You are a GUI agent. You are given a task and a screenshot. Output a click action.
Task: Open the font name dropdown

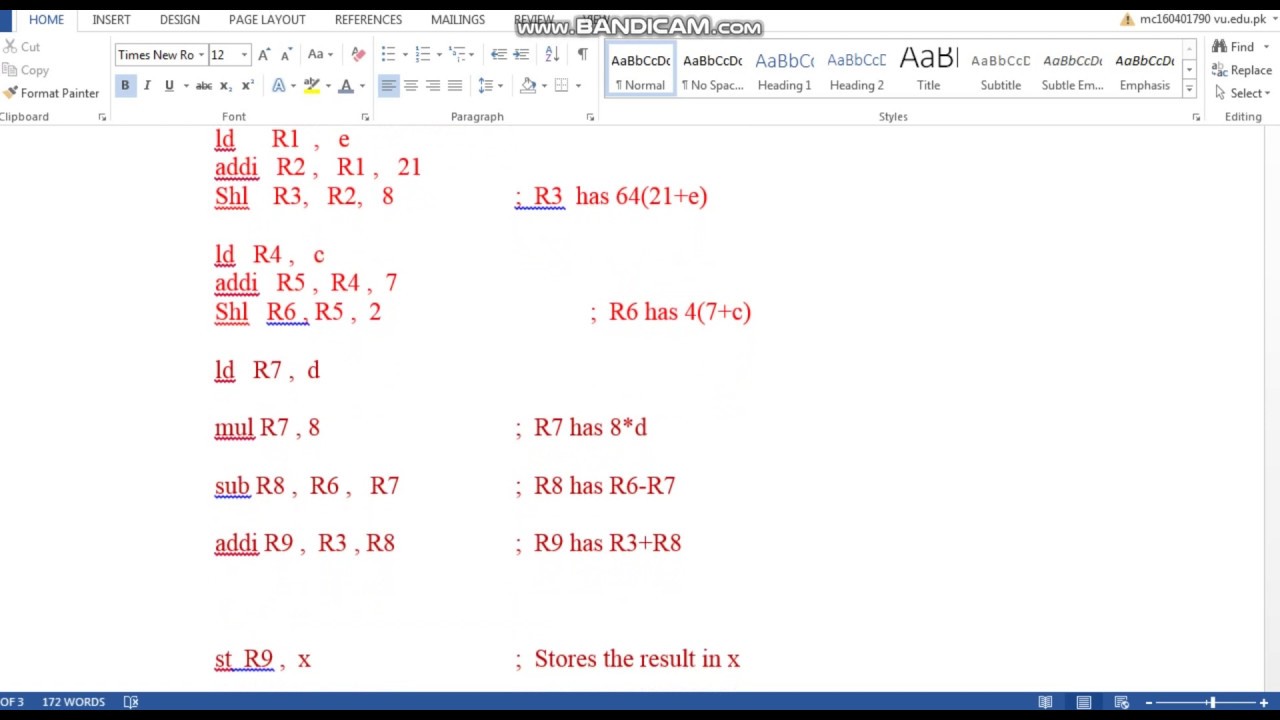tap(201, 55)
